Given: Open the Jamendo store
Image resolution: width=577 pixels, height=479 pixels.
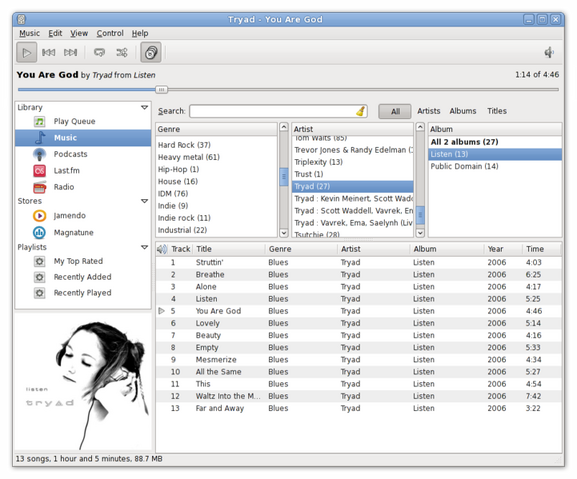Looking at the screenshot, I should point(70,216).
